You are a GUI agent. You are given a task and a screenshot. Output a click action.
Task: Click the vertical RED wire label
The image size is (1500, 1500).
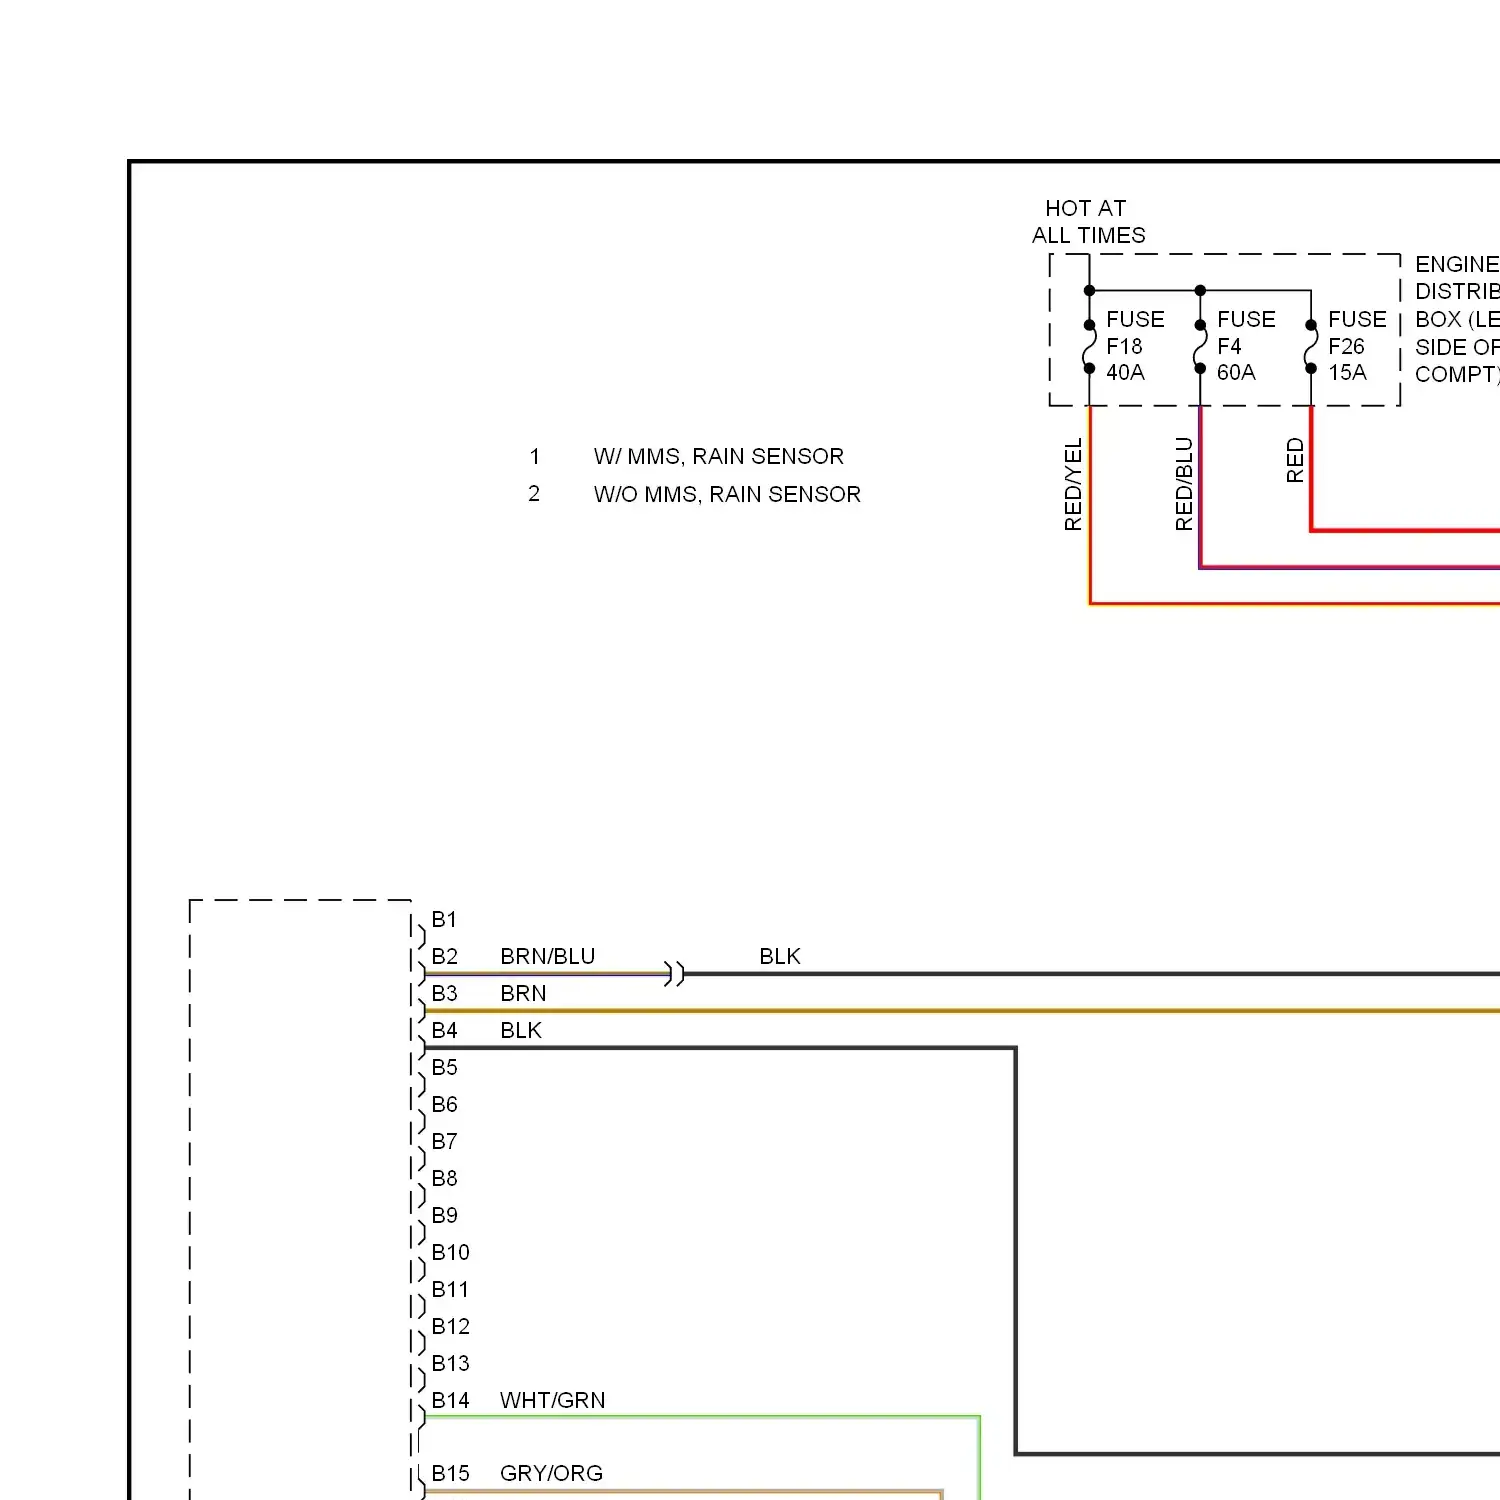1295,460
